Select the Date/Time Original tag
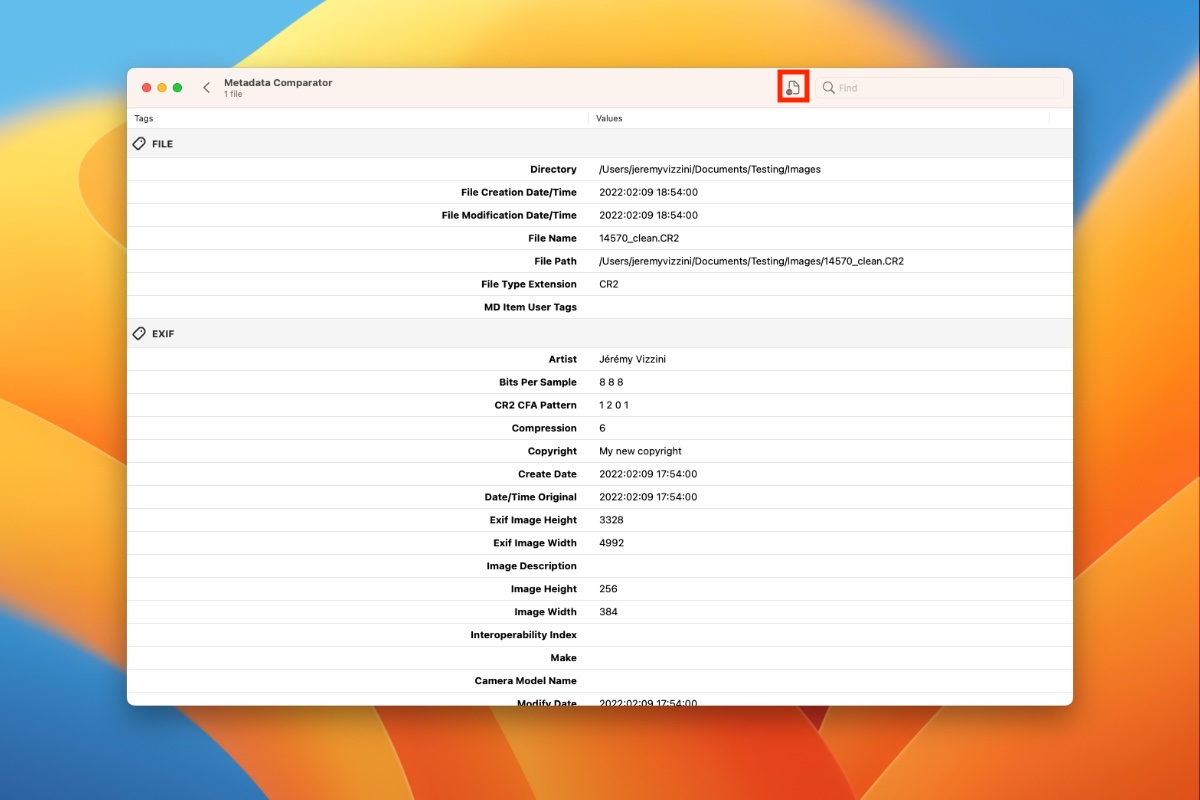 click(531, 497)
